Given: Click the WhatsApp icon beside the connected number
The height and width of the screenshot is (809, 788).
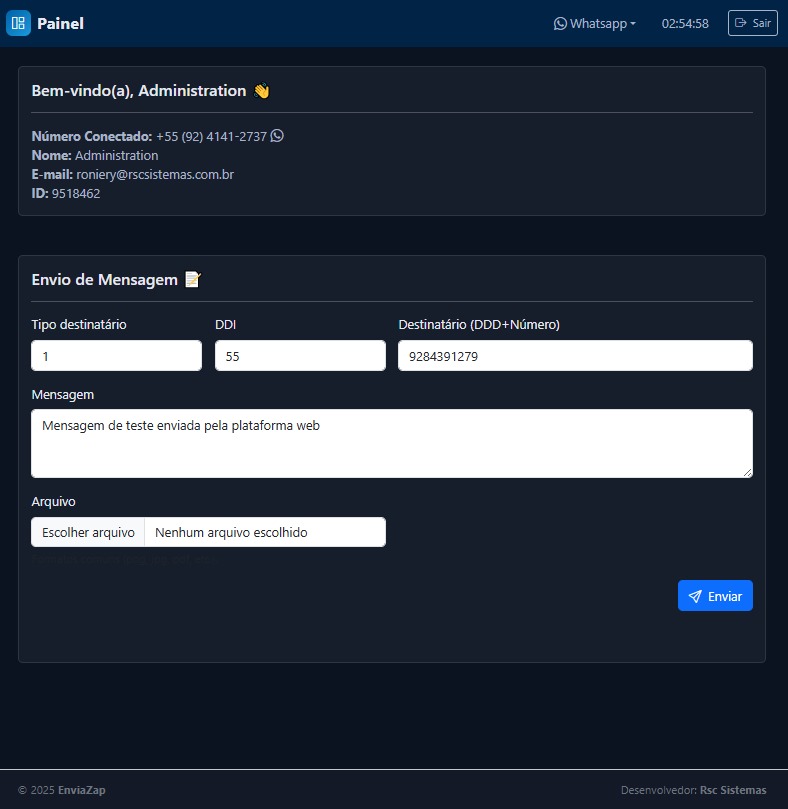Looking at the screenshot, I should point(277,136).
